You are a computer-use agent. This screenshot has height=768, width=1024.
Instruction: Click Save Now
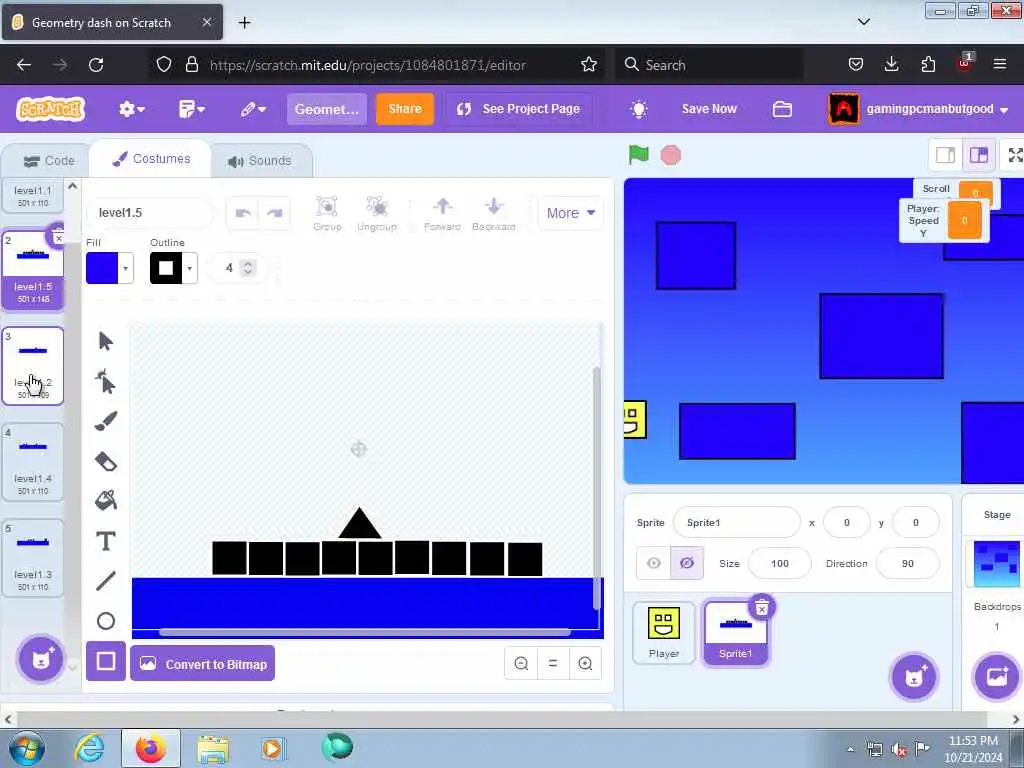point(709,109)
